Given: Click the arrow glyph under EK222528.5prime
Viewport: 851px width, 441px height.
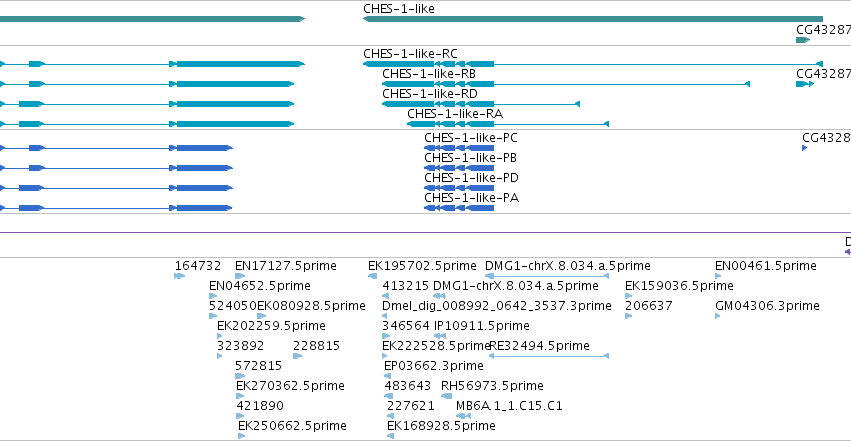Looking at the screenshot, I should click(385, 356).
